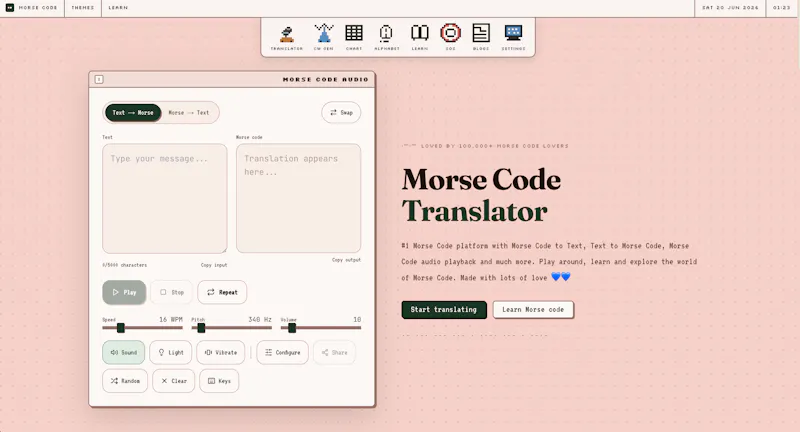Click Learn Morse code button
Viewport: 800px width, 432px height.
[x=533, y=310]
